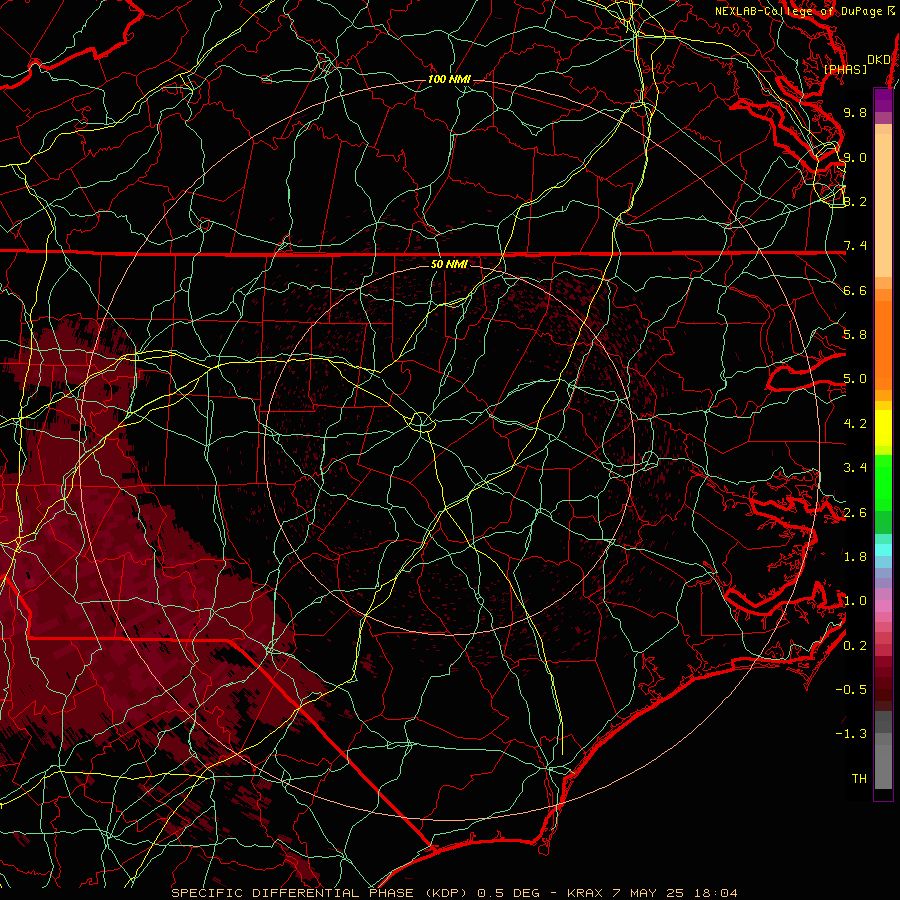
Task: Click the 7.4 legend value
Action: (855, 246)
